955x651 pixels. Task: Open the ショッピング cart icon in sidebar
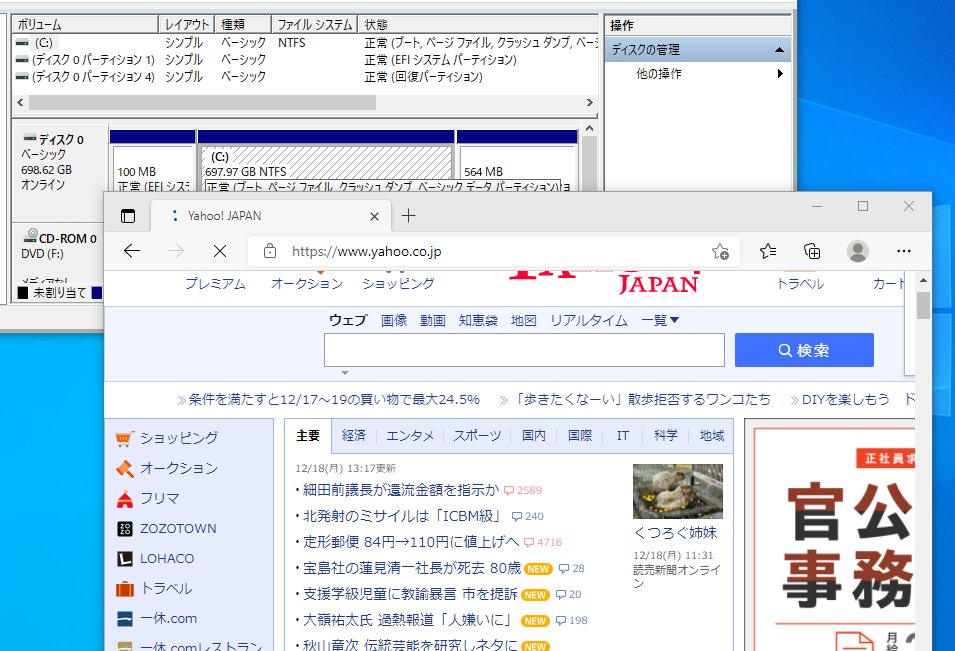tap(124, 438)
